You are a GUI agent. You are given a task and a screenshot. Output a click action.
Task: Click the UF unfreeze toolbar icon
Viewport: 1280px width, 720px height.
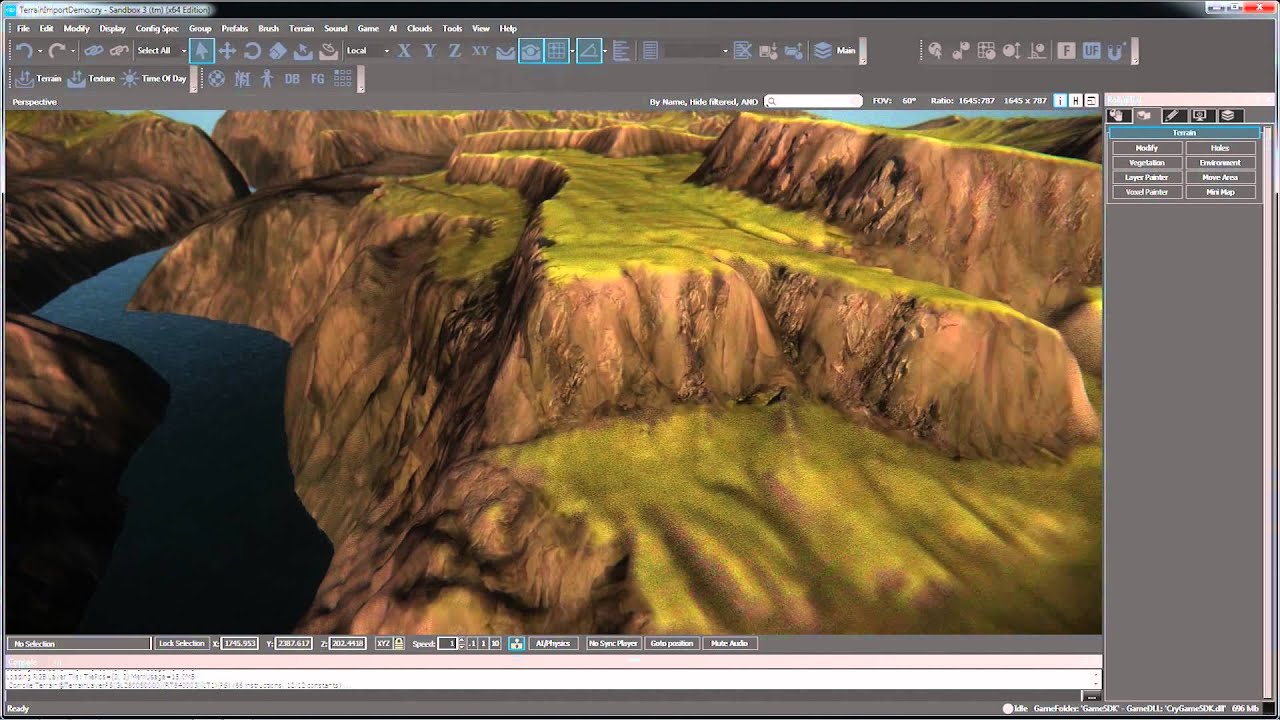1091,50
